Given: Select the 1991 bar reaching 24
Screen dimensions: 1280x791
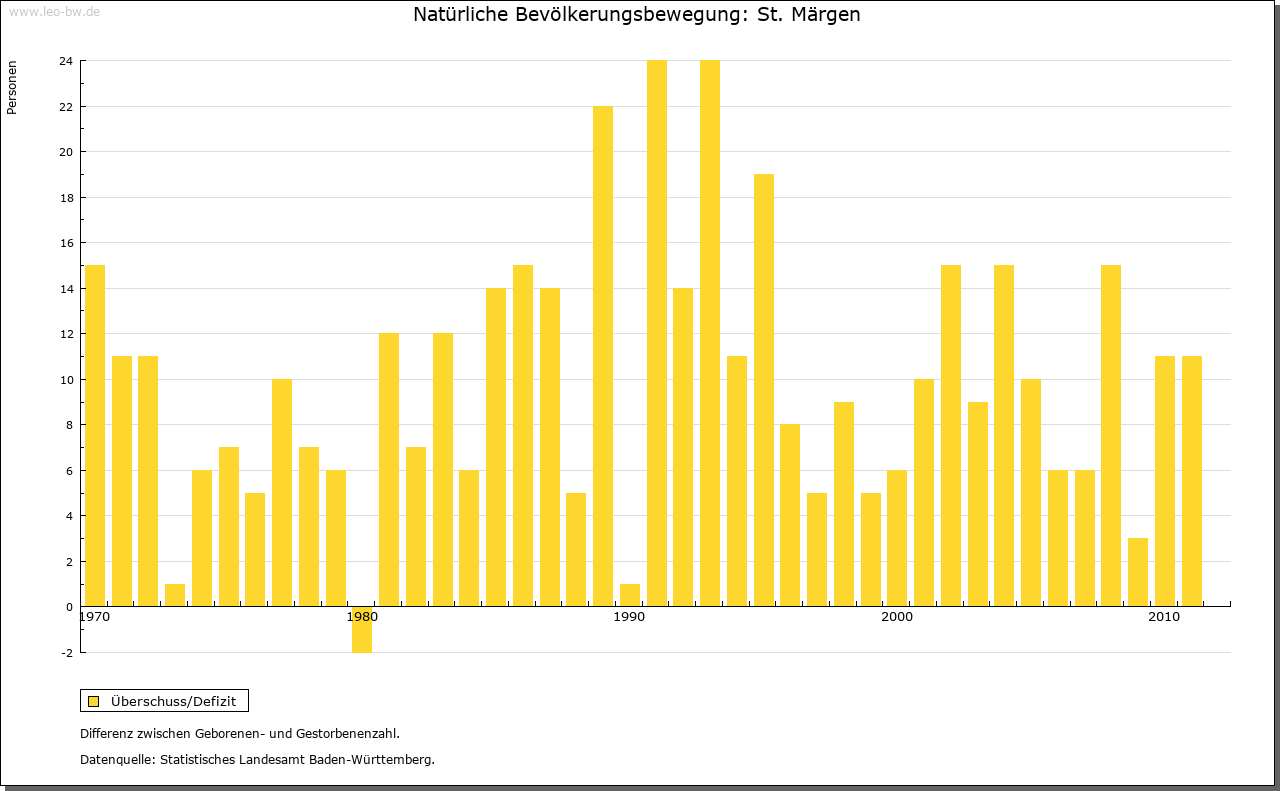Looking at the screenshot, I should pos(657,333).
